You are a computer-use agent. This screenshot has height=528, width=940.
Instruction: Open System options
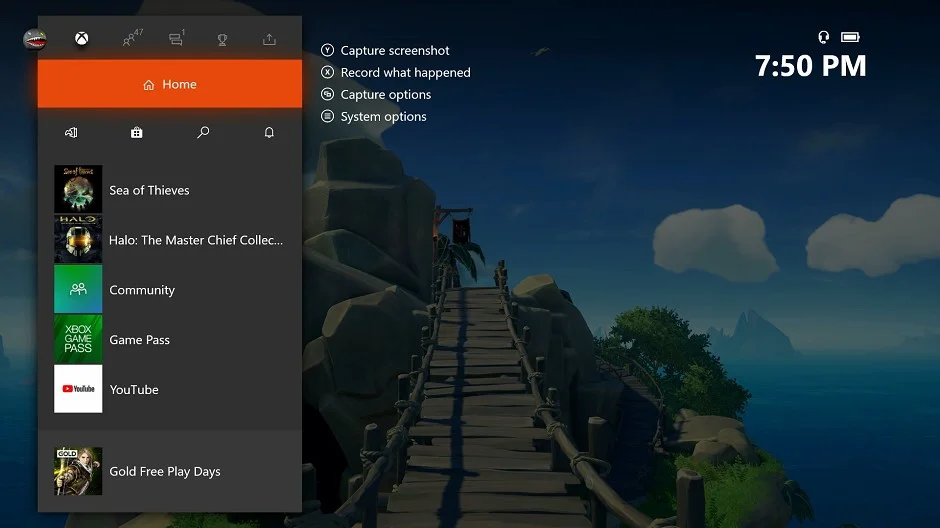383,117
